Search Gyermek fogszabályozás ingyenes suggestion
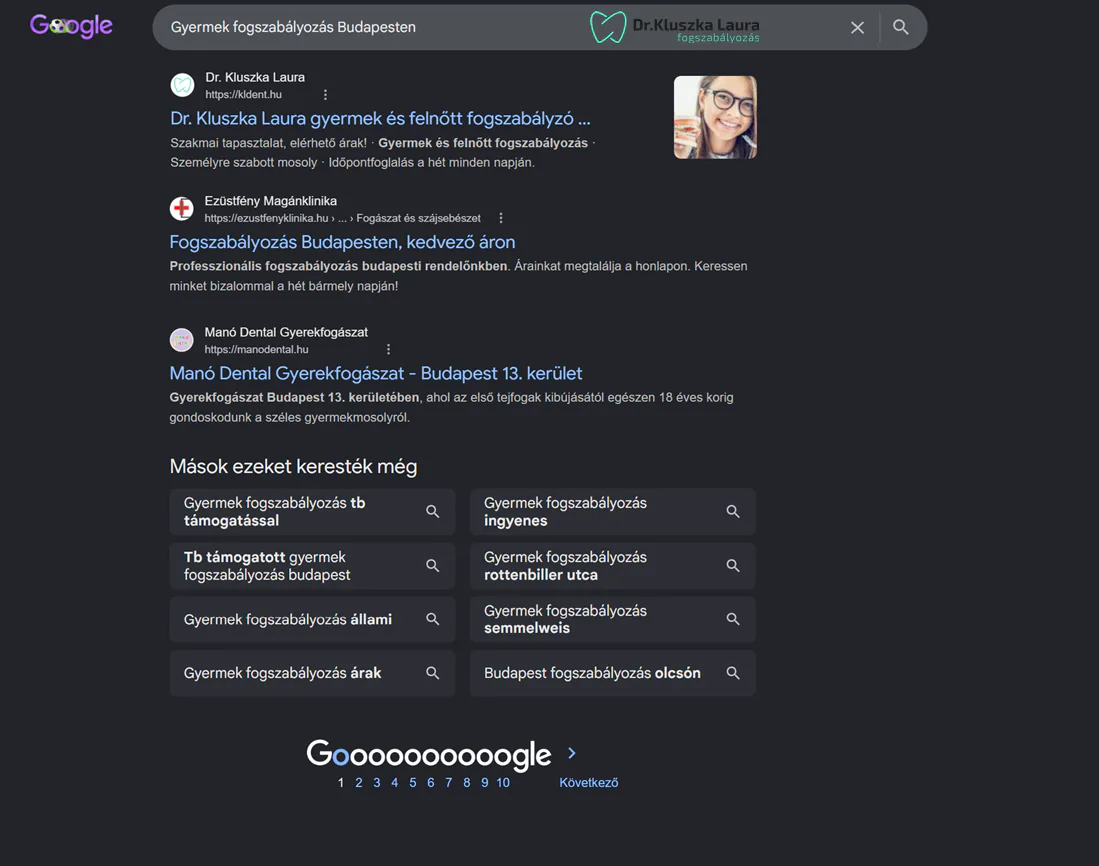 click(613, 511)
